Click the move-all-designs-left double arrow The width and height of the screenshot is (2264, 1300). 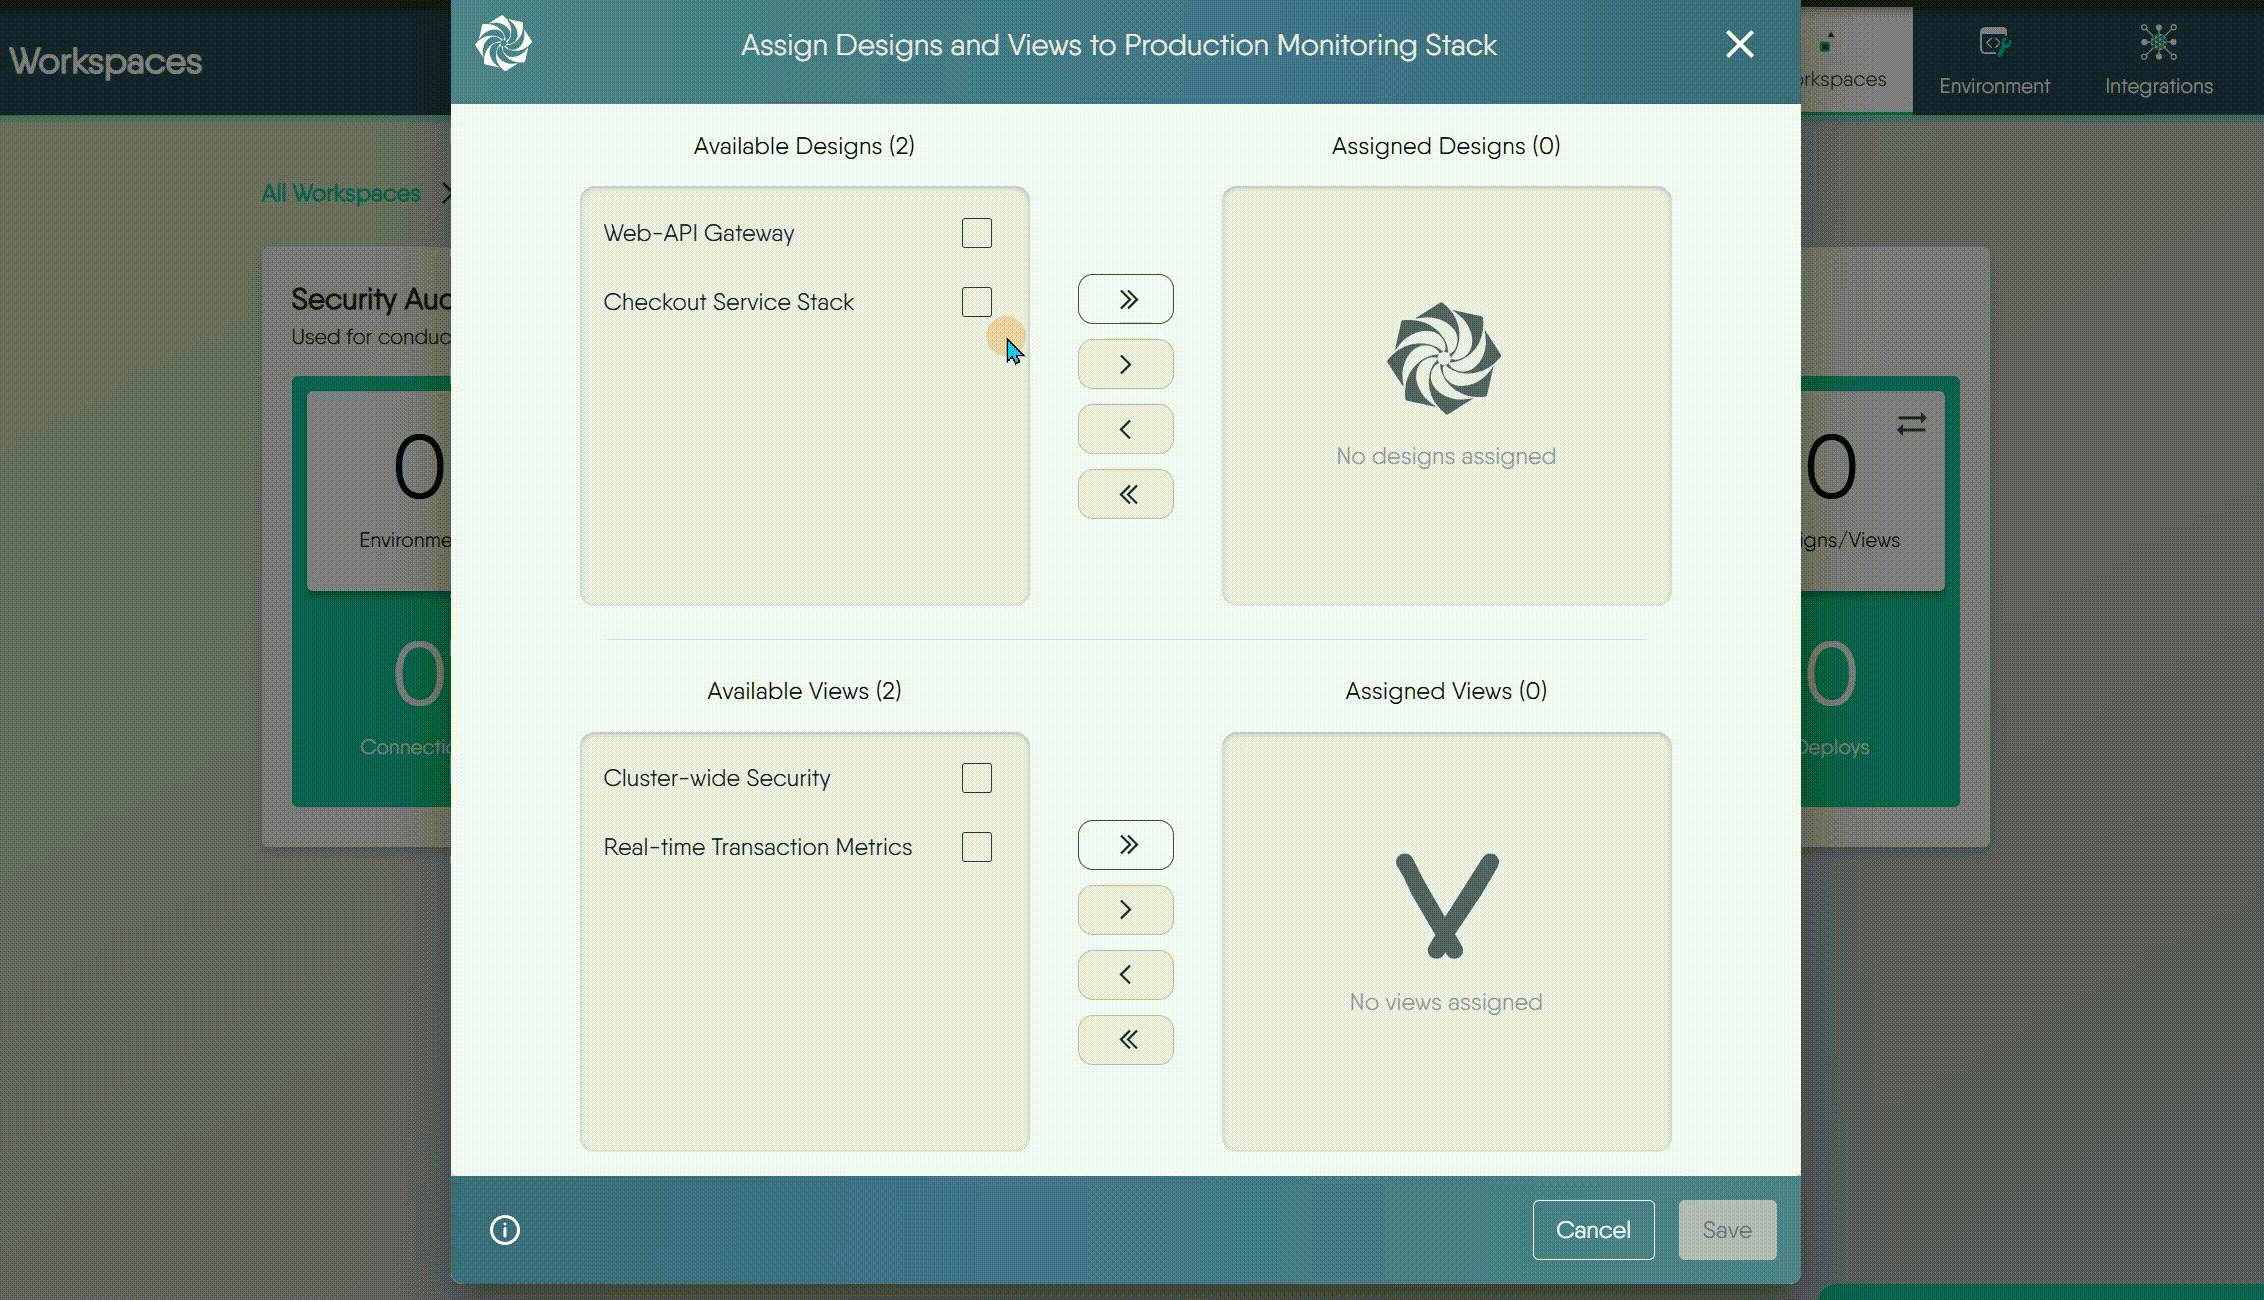[x=1125, y=493]
